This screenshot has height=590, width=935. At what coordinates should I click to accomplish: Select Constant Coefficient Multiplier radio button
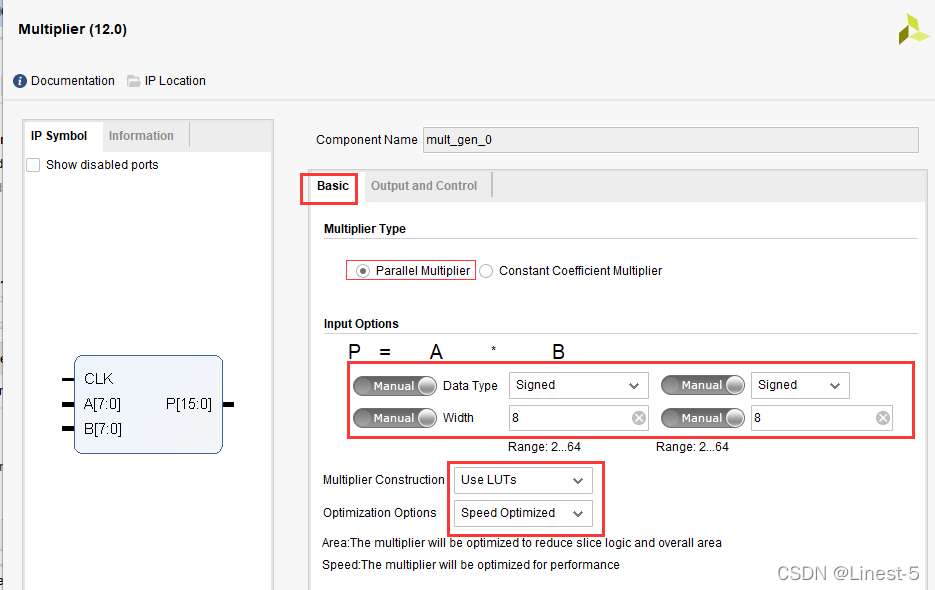pos(486,271)
